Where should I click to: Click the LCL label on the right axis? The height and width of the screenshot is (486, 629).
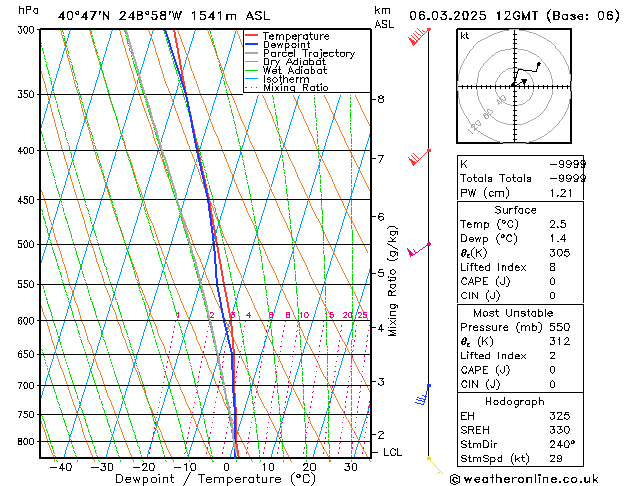(393, 452)
